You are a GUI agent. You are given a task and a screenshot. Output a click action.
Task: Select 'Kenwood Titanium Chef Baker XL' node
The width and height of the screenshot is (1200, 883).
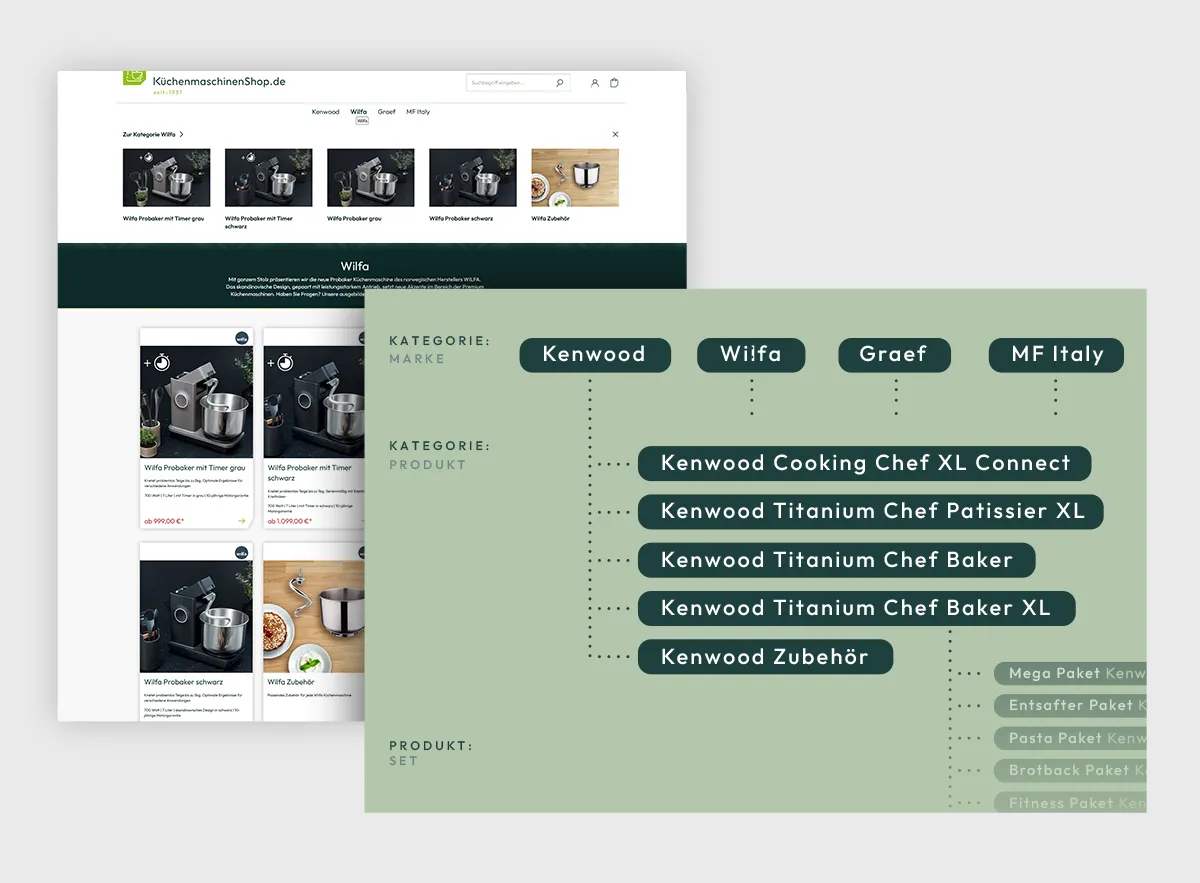[857, 609]
